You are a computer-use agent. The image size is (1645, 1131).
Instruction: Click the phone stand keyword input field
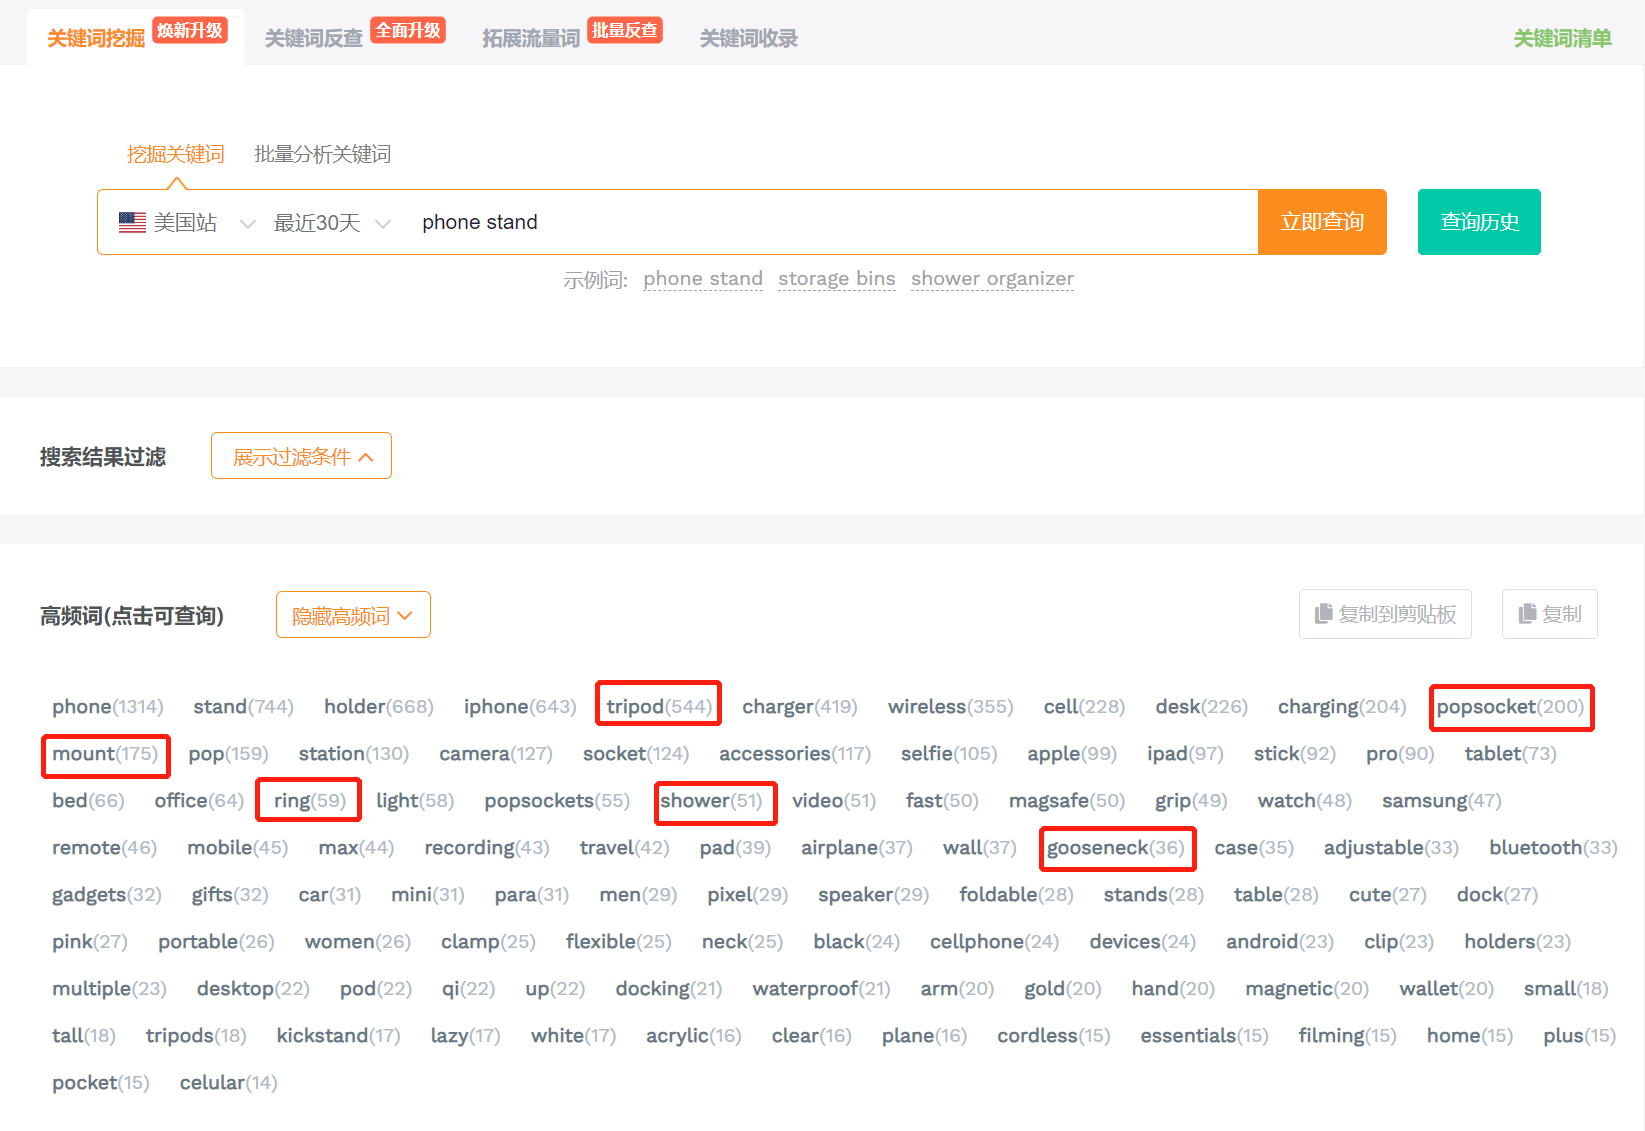click(x=830, y=222)
